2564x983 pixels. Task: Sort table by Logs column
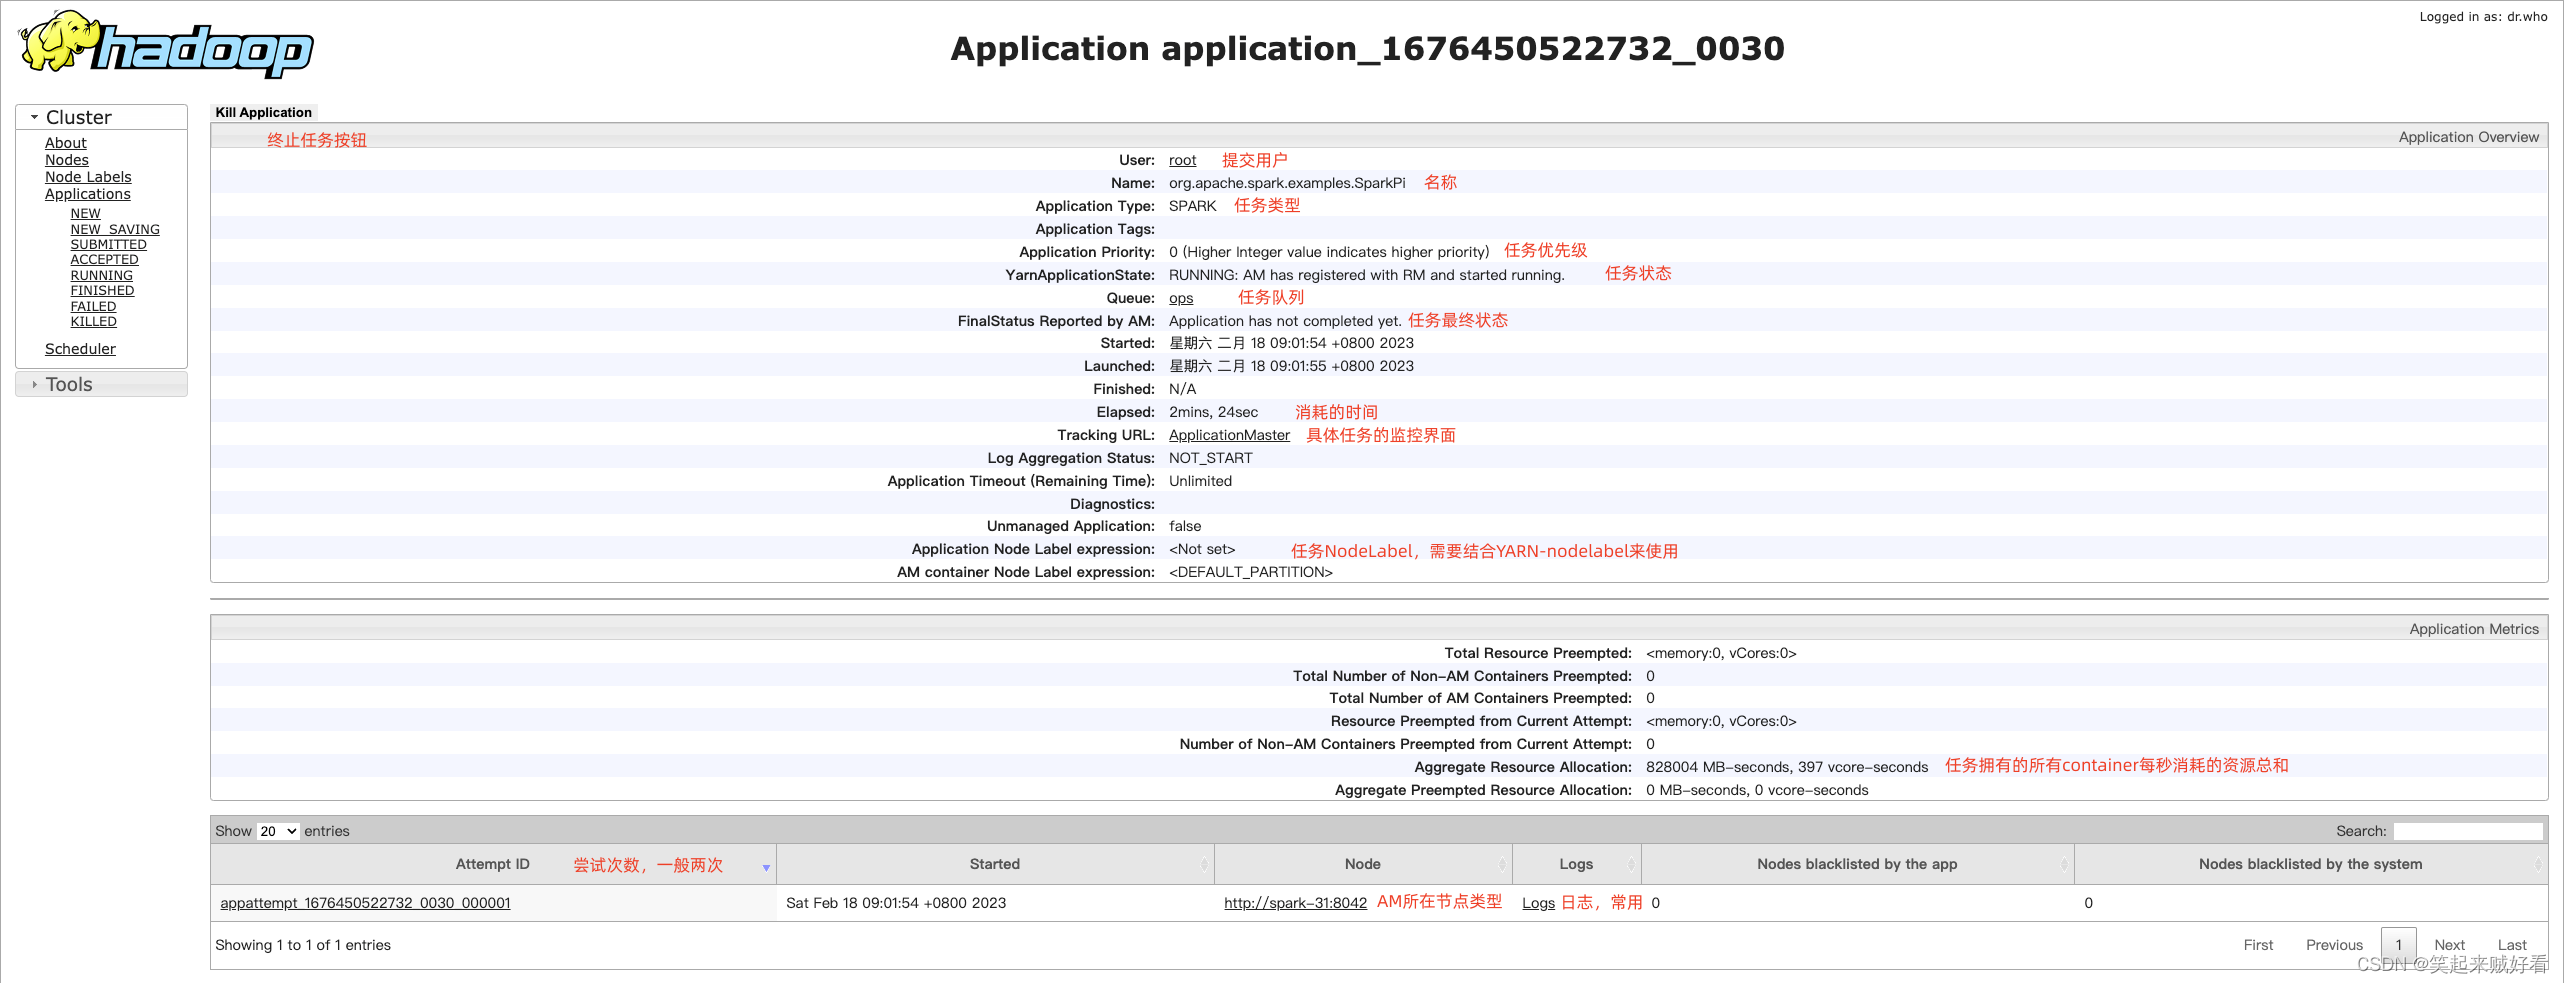1576,864
